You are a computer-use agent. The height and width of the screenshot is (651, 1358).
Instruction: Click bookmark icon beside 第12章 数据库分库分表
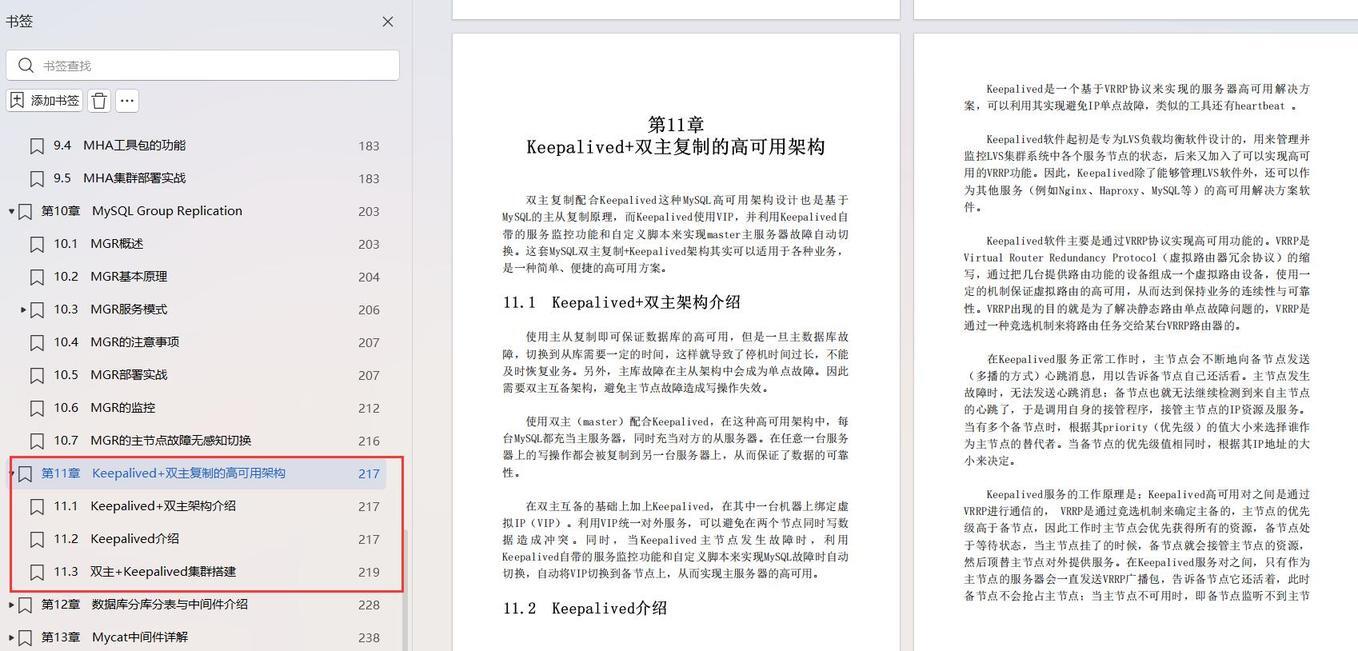(25, 605)
